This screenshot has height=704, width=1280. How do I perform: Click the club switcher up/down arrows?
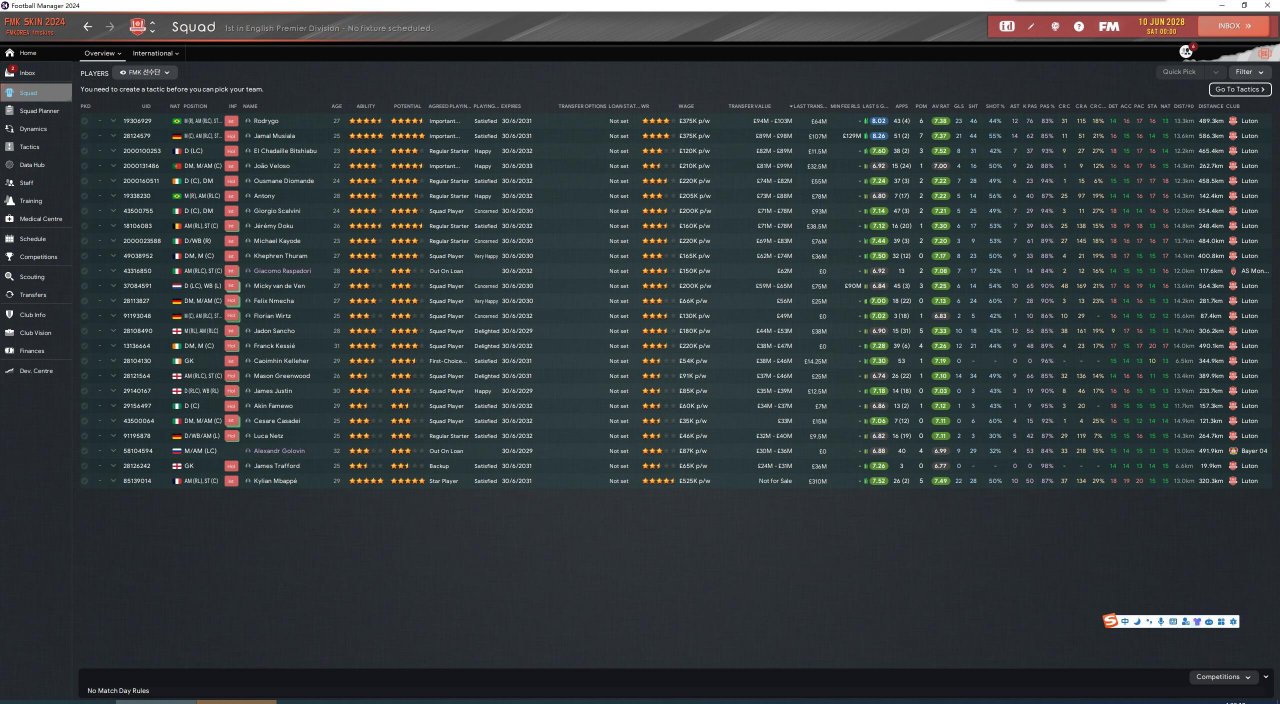(152, 27)
